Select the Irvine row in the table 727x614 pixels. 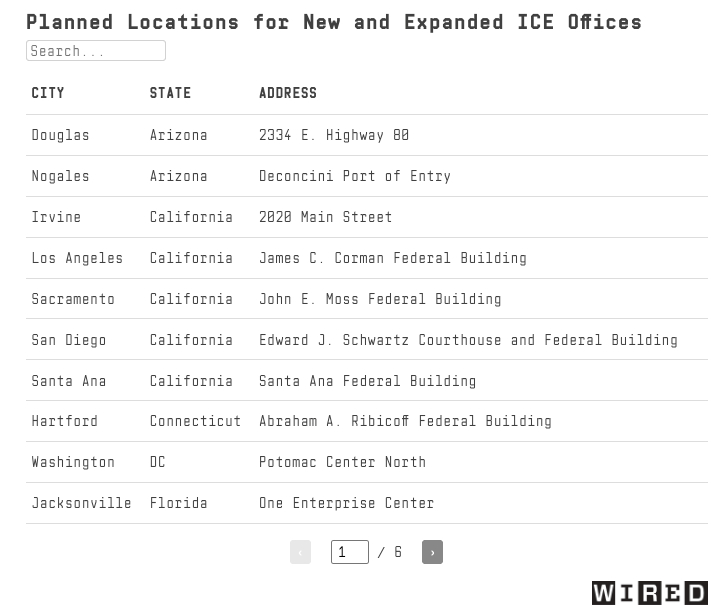(x=56, y=217)
